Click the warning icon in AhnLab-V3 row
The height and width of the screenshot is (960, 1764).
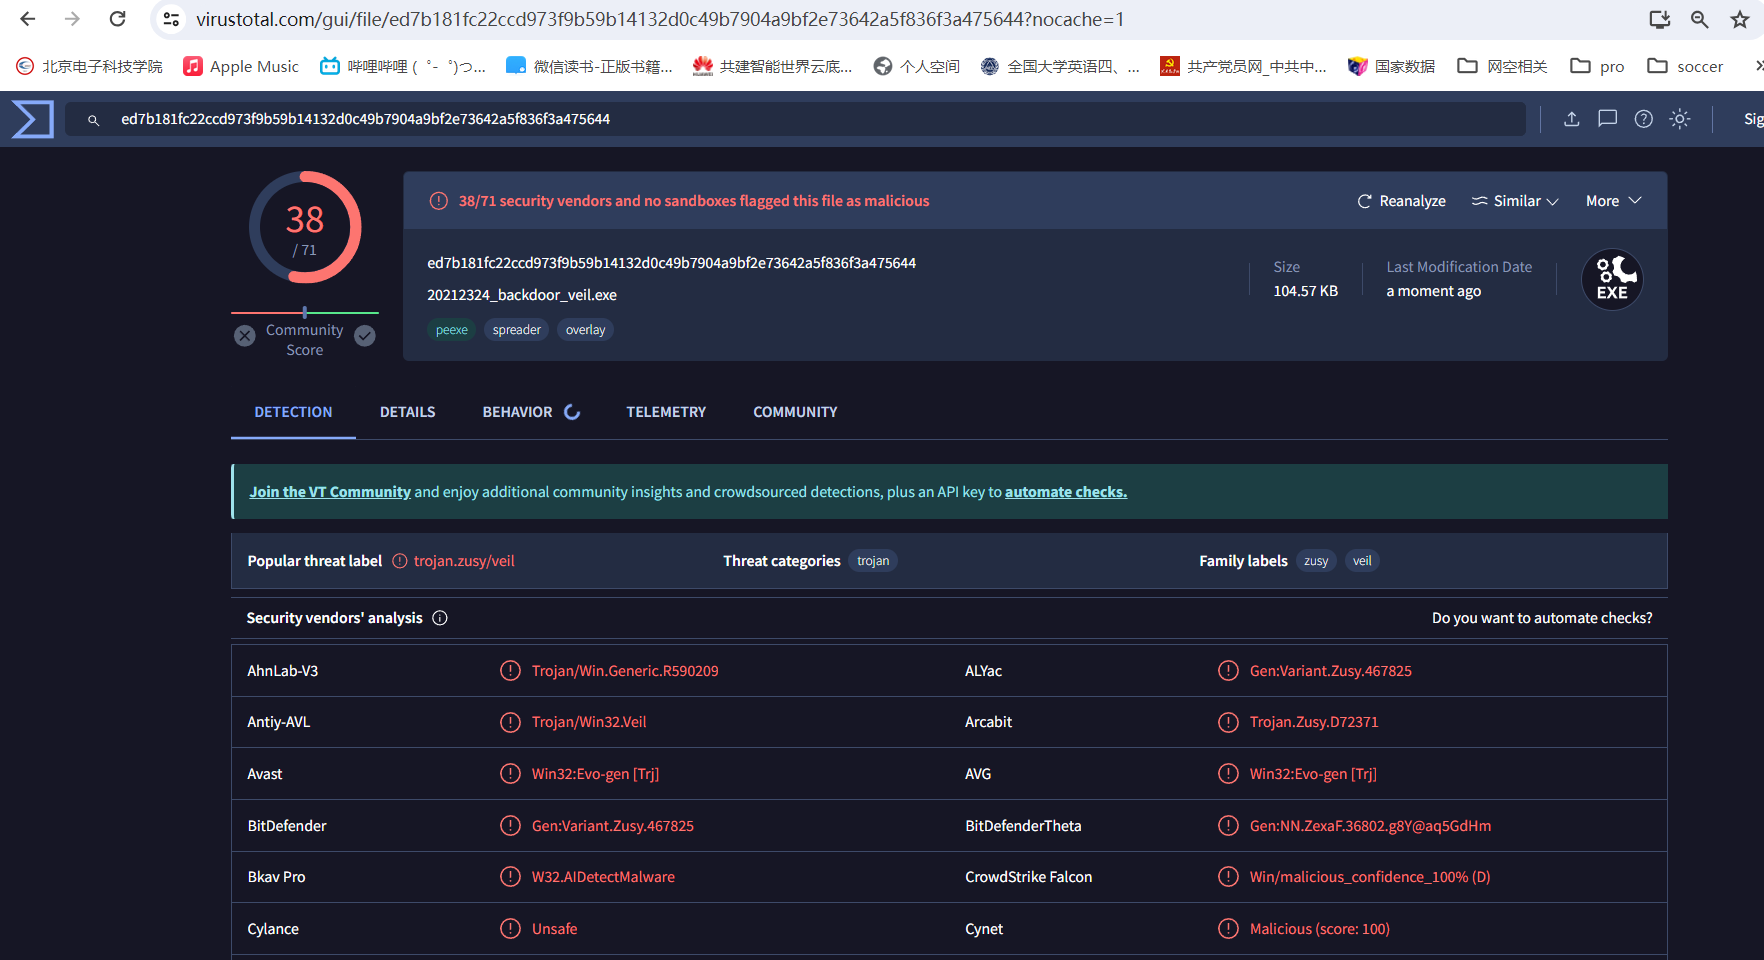pos(510,670)
